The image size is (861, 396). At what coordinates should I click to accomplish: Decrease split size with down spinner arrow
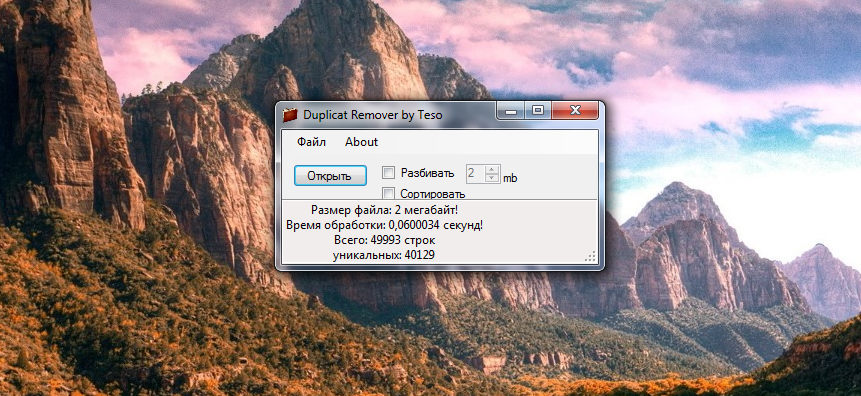tap(492, 178)
